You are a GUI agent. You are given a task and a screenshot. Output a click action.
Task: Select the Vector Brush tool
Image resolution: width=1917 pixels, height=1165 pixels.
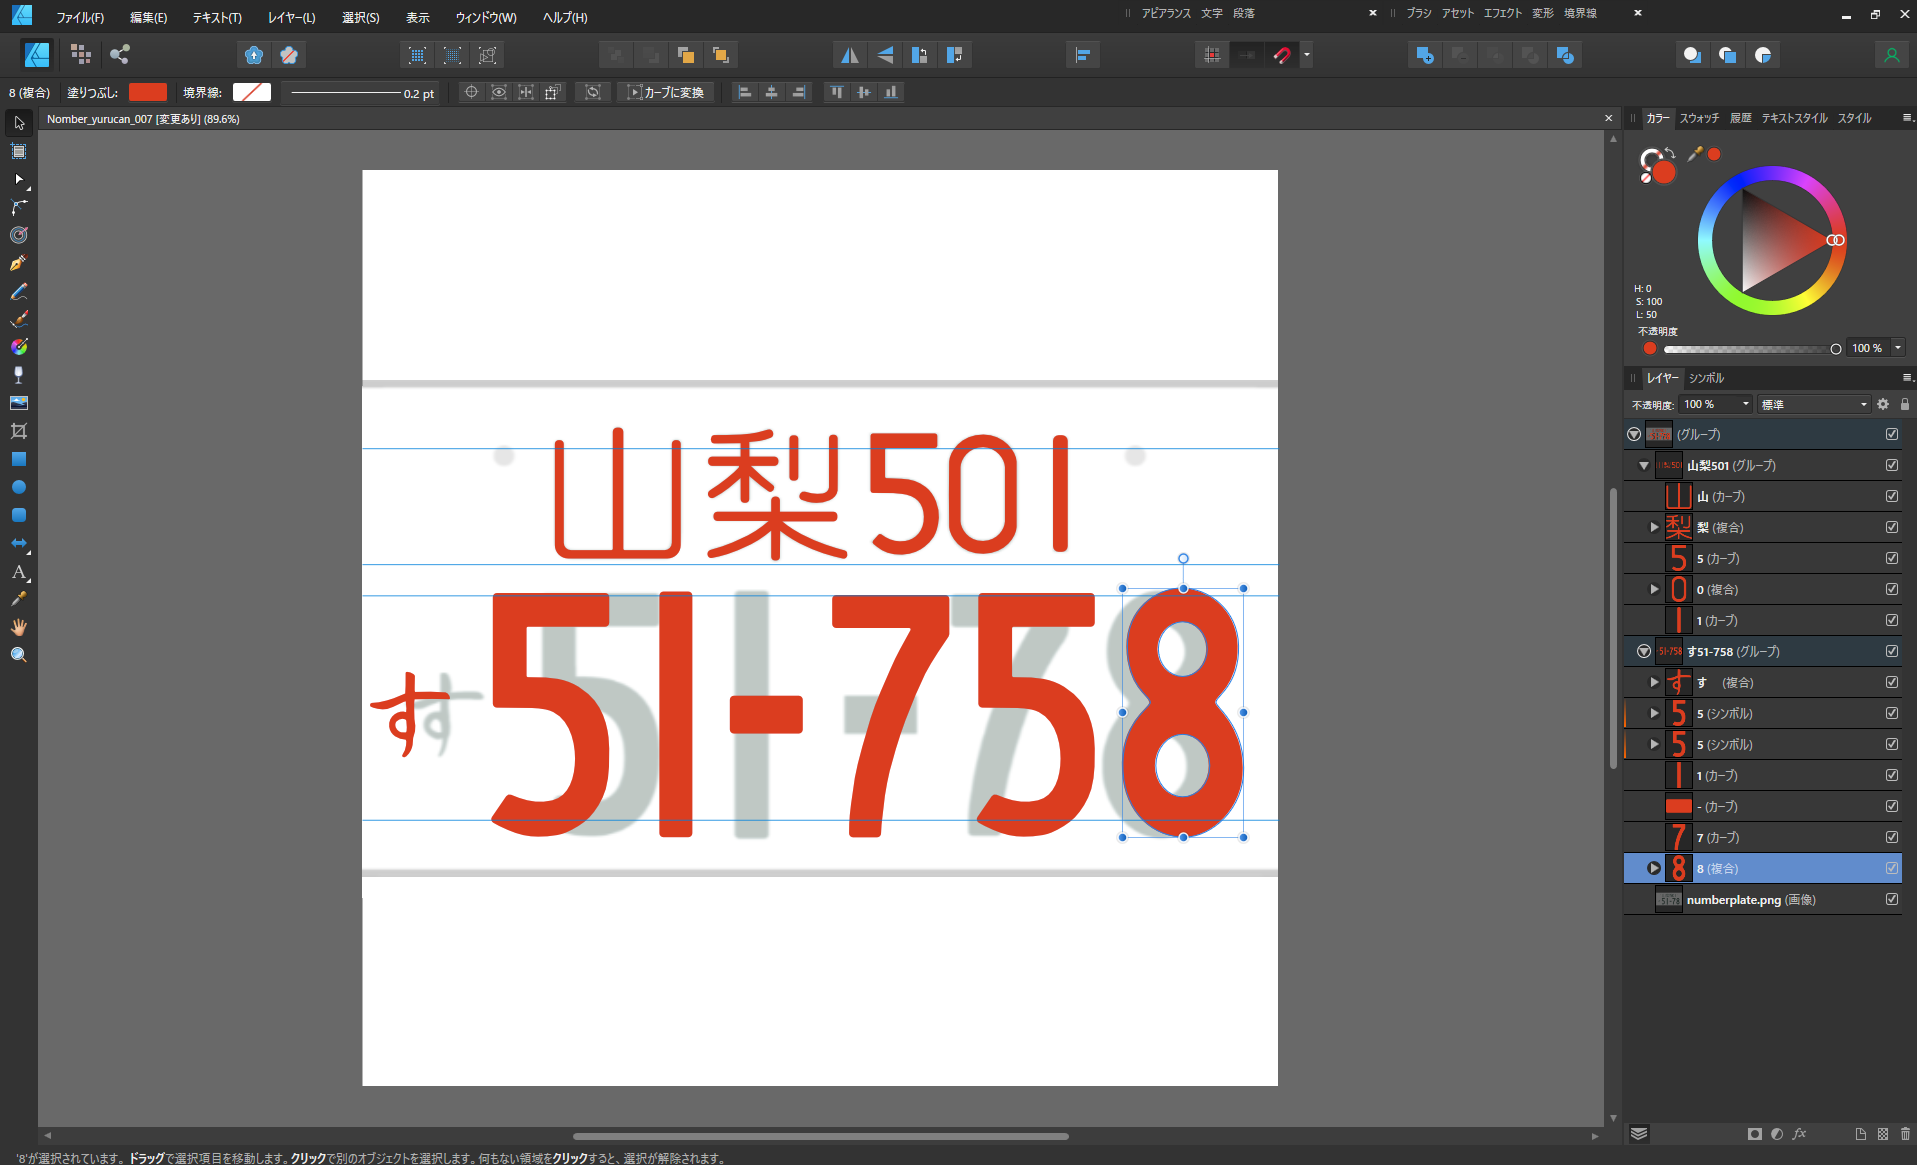pyautogui.click(x=19, y=319)
